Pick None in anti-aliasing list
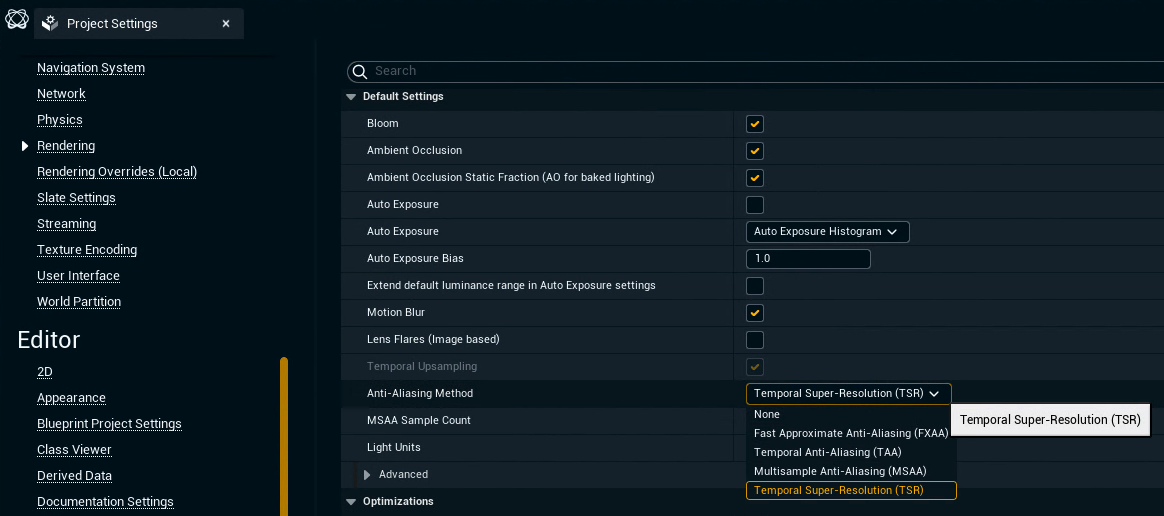 tap(767, 414)
